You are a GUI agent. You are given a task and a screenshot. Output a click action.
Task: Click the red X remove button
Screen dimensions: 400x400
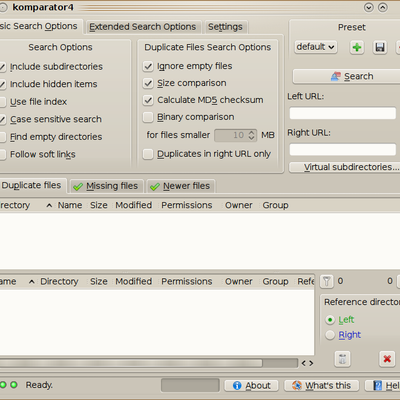(x=387, y=359)
